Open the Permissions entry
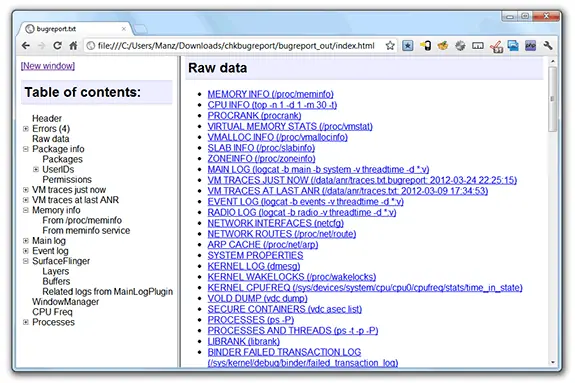 (x=67, y=179)
